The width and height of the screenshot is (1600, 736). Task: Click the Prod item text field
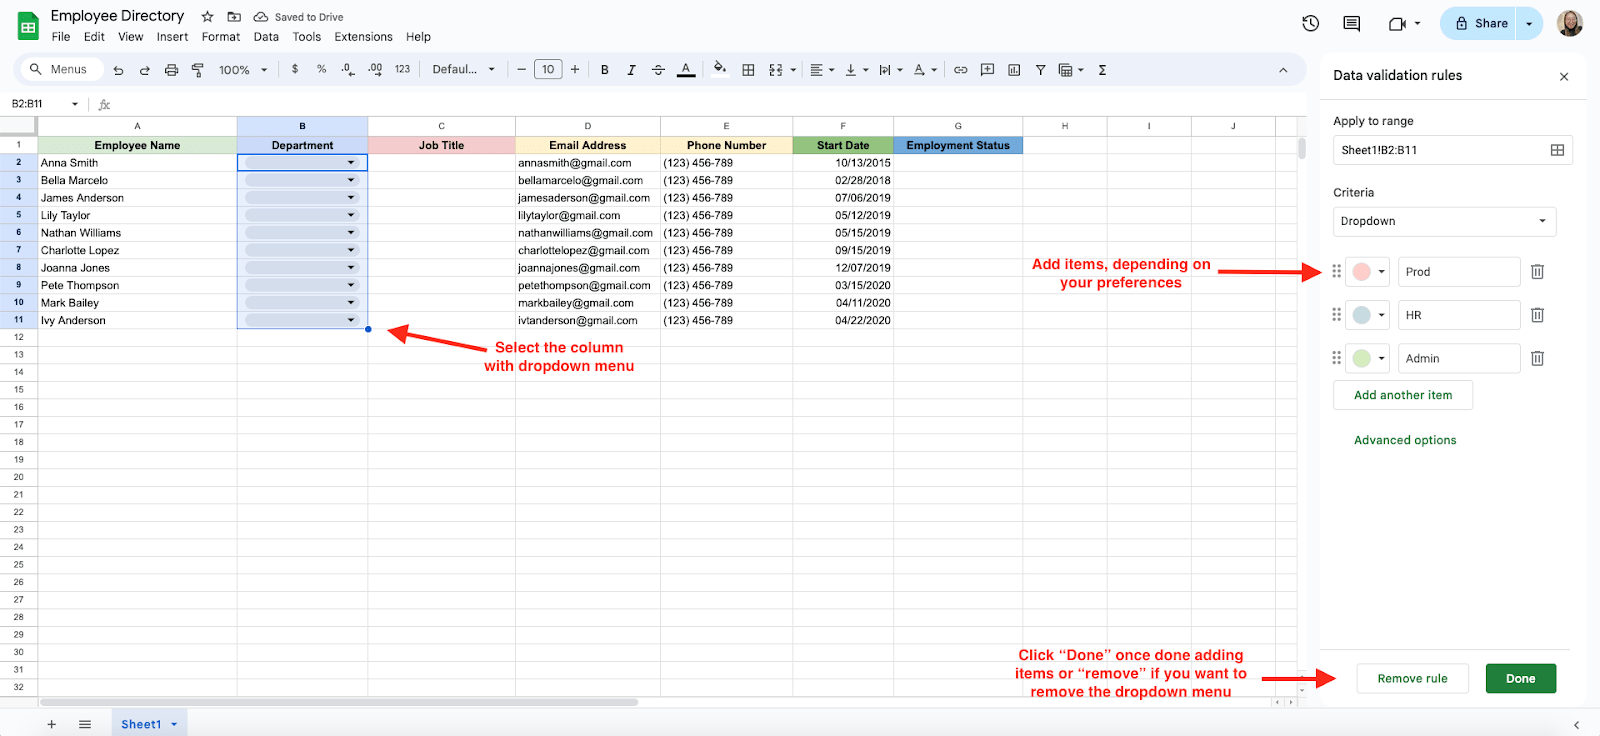[x=1459, y=272]
